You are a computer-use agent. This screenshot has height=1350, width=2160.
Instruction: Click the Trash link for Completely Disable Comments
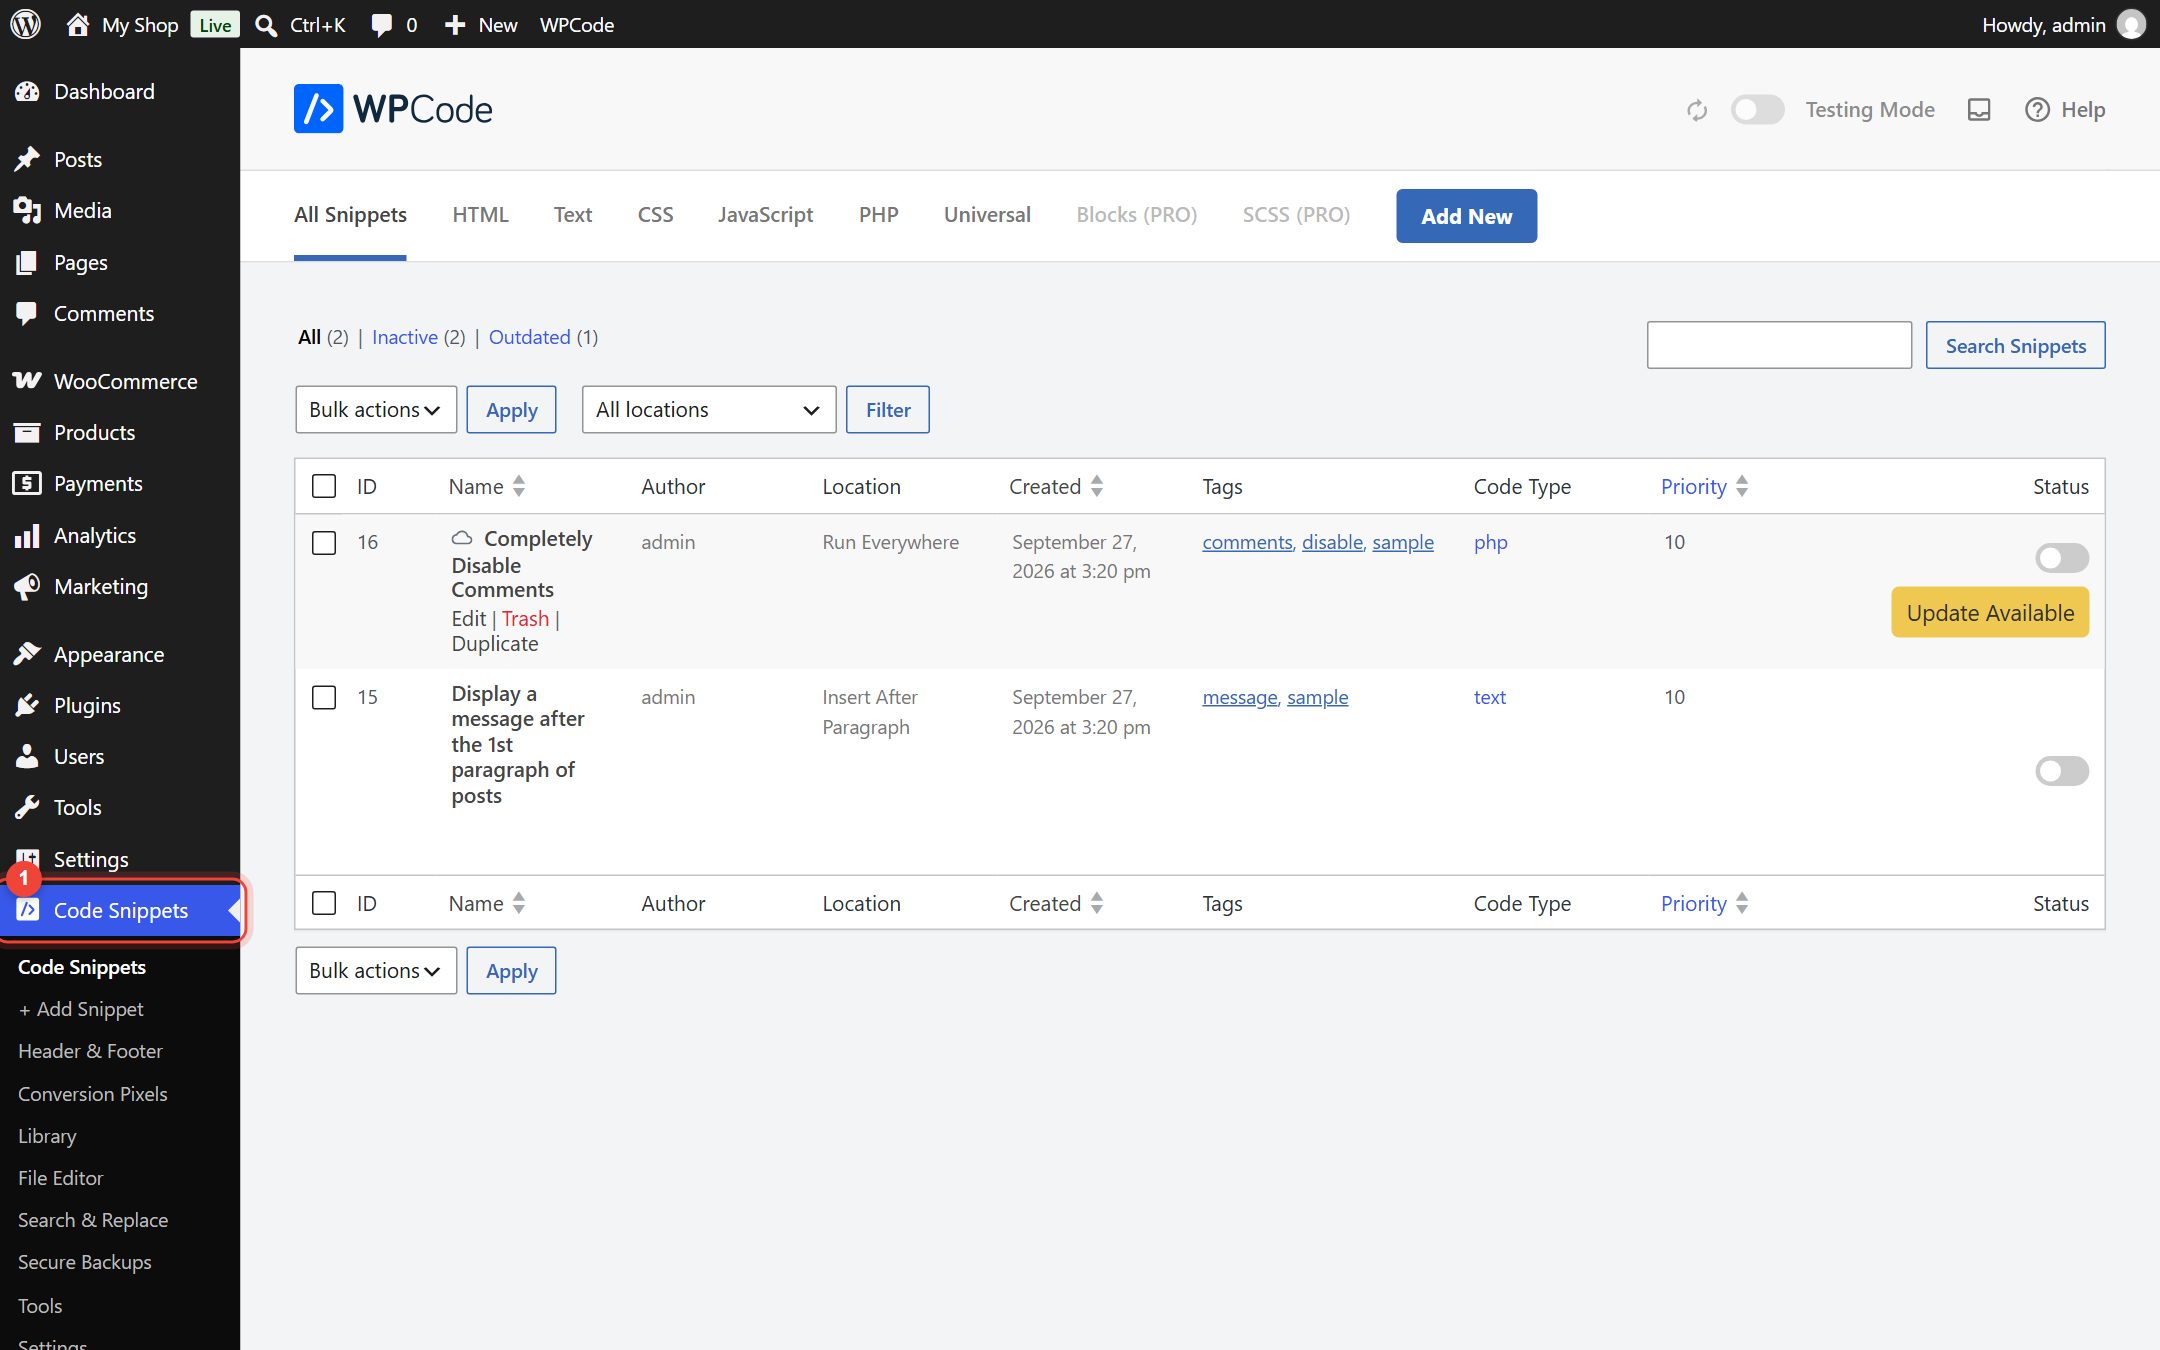(x=525, y=618)
